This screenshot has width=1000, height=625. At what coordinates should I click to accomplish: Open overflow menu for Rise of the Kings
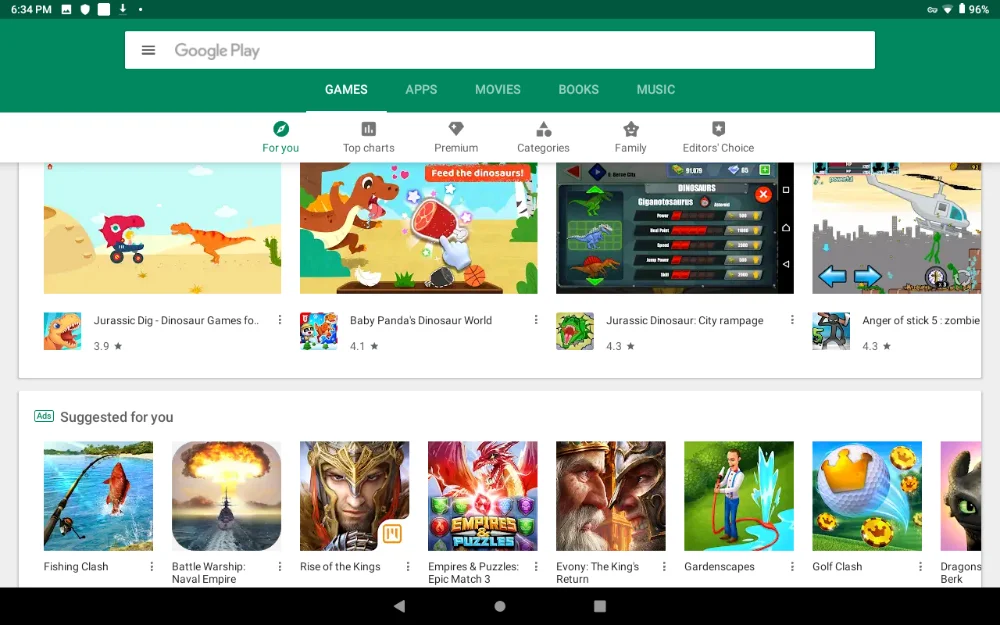click(408, 566)
